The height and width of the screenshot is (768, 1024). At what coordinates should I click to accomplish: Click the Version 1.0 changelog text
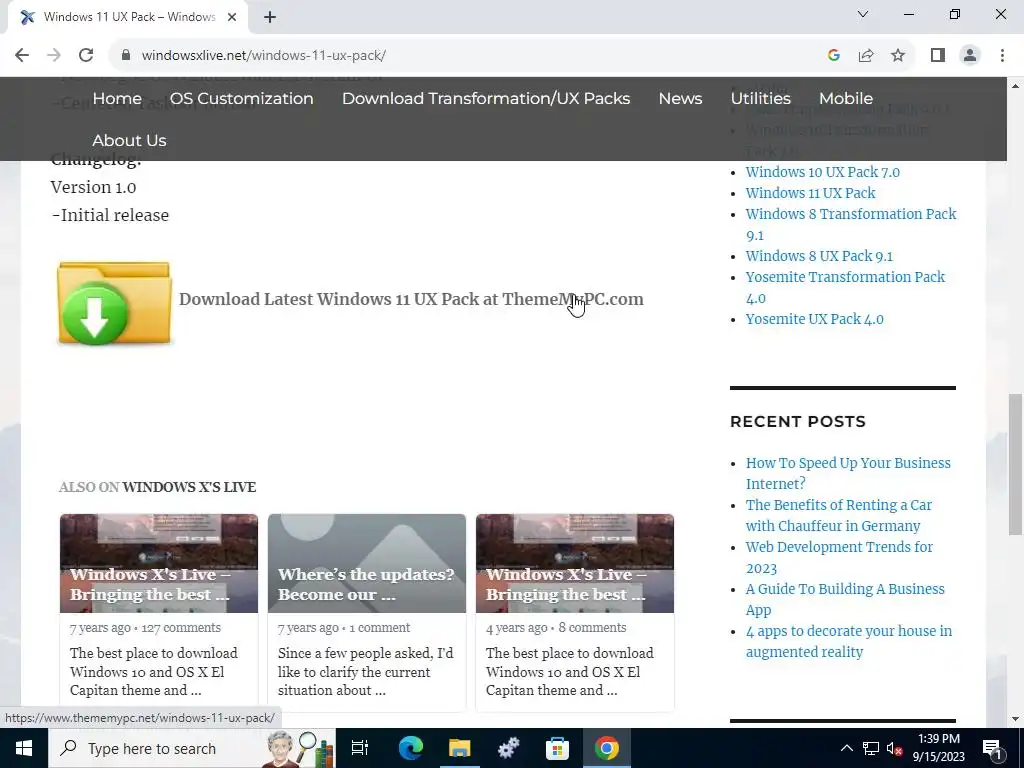(x=93, y=187)
